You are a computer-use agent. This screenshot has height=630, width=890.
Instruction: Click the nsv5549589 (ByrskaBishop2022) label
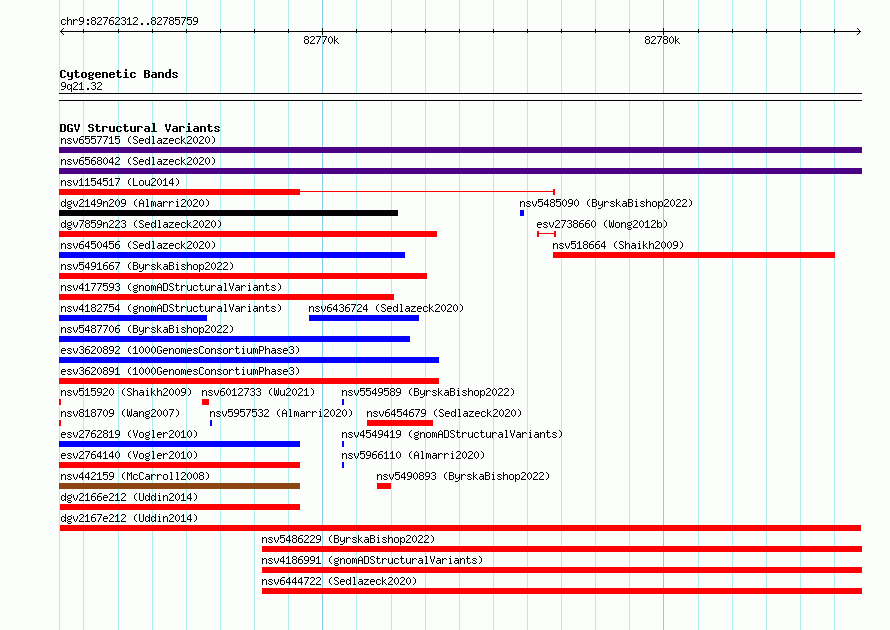[x=428, y=392]
